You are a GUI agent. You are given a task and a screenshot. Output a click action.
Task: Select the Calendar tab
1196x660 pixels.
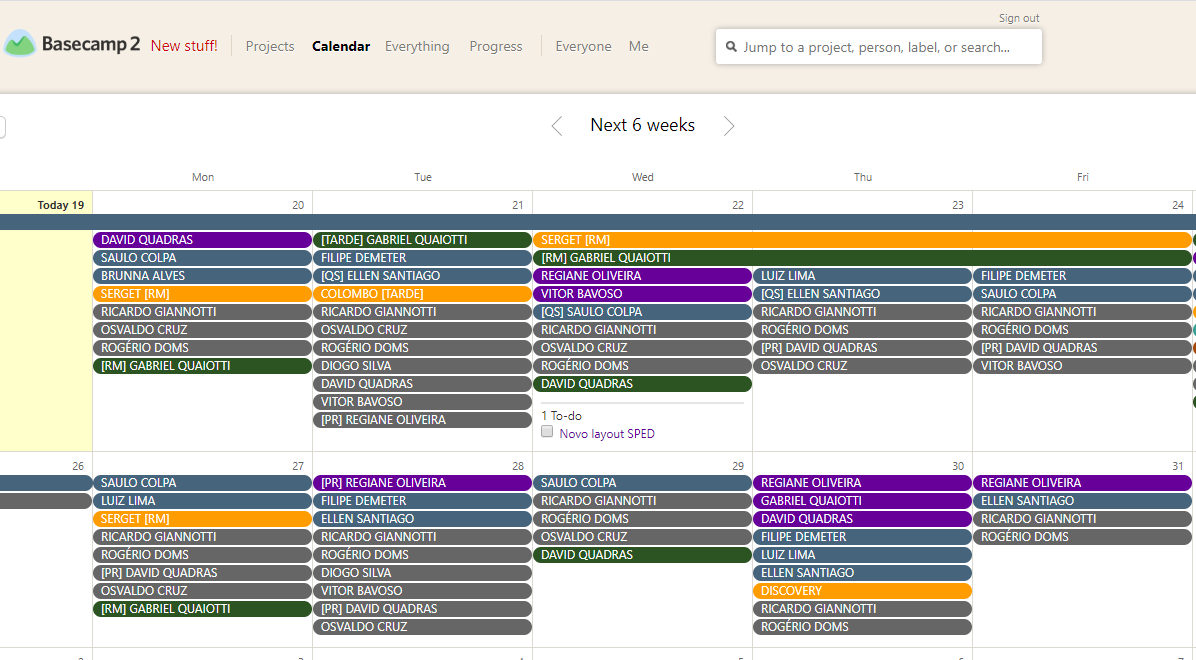coord(340,46)
